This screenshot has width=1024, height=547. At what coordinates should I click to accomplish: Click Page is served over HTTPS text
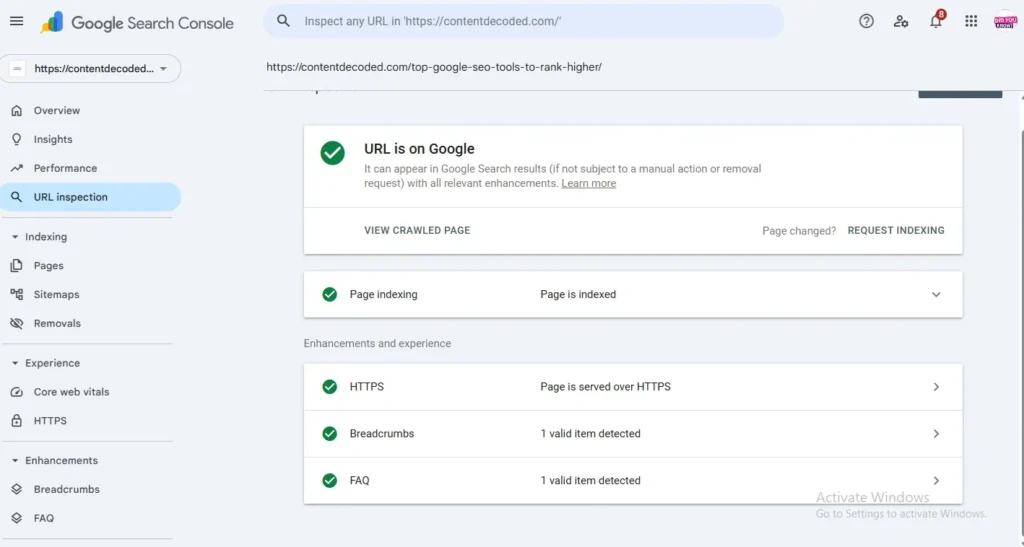605,386
